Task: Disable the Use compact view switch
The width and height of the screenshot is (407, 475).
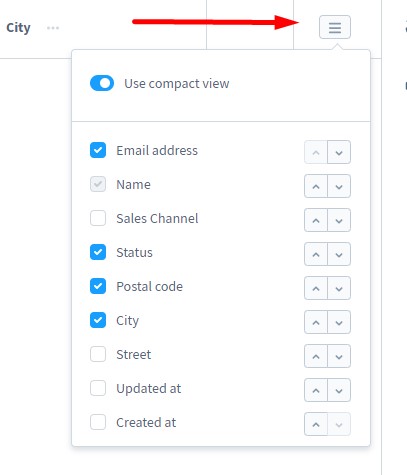Action: 102,83
